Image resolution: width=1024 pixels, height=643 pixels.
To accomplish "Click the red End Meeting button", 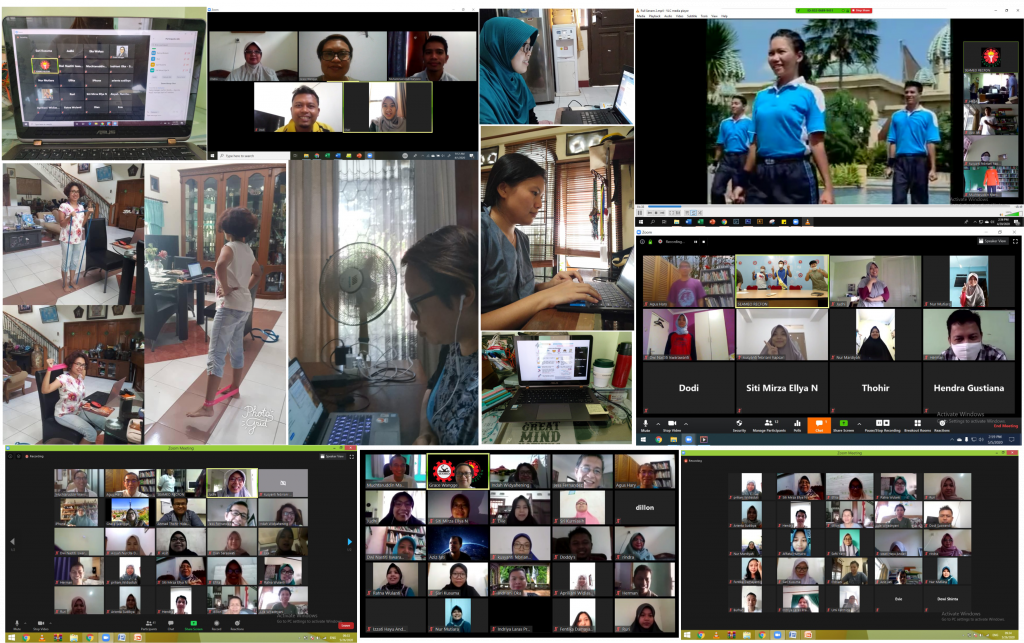I will (x=1002, y=425).
